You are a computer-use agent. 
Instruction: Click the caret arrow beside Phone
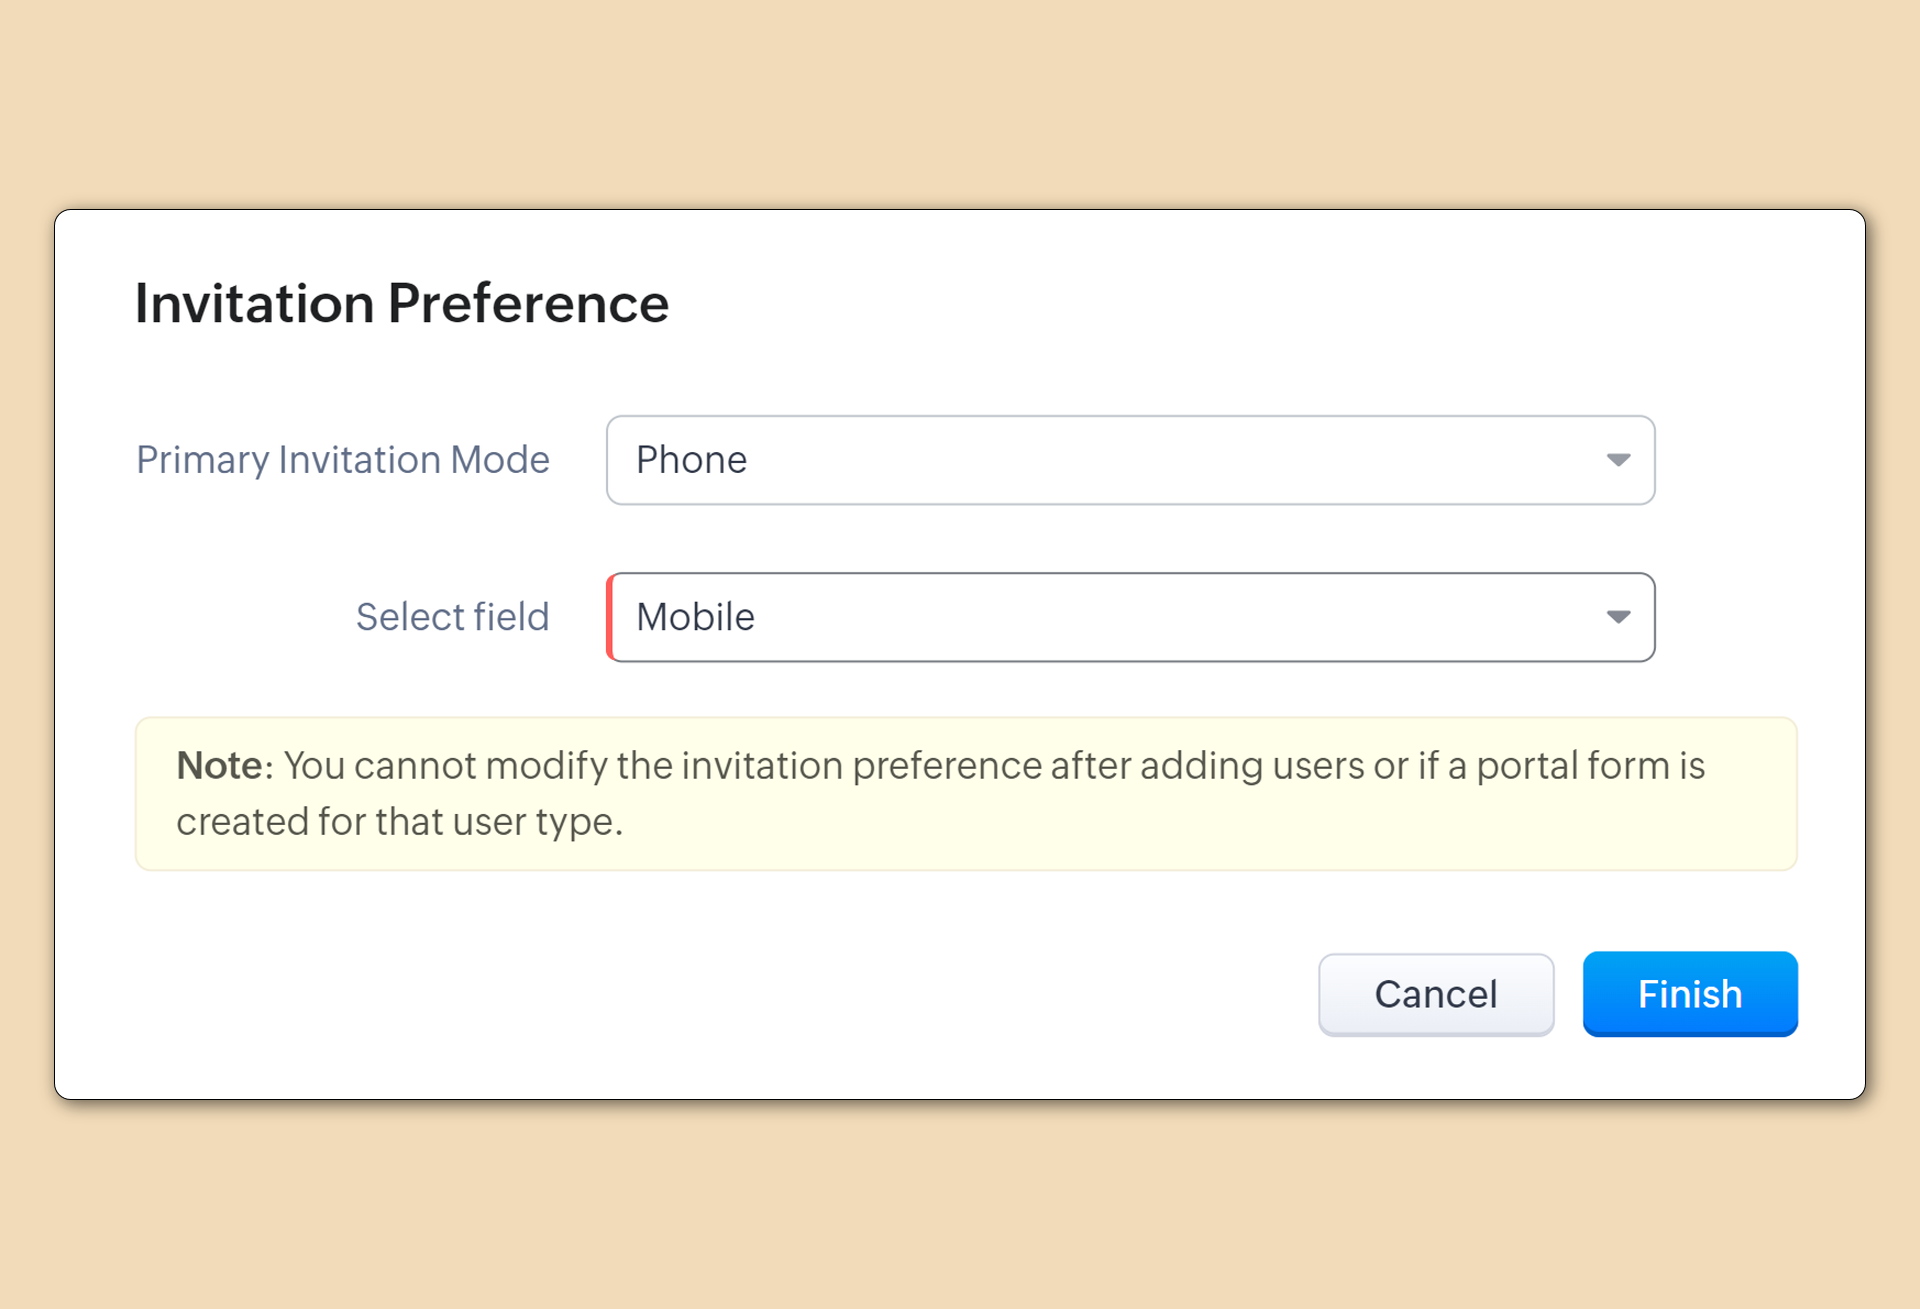1618,460
